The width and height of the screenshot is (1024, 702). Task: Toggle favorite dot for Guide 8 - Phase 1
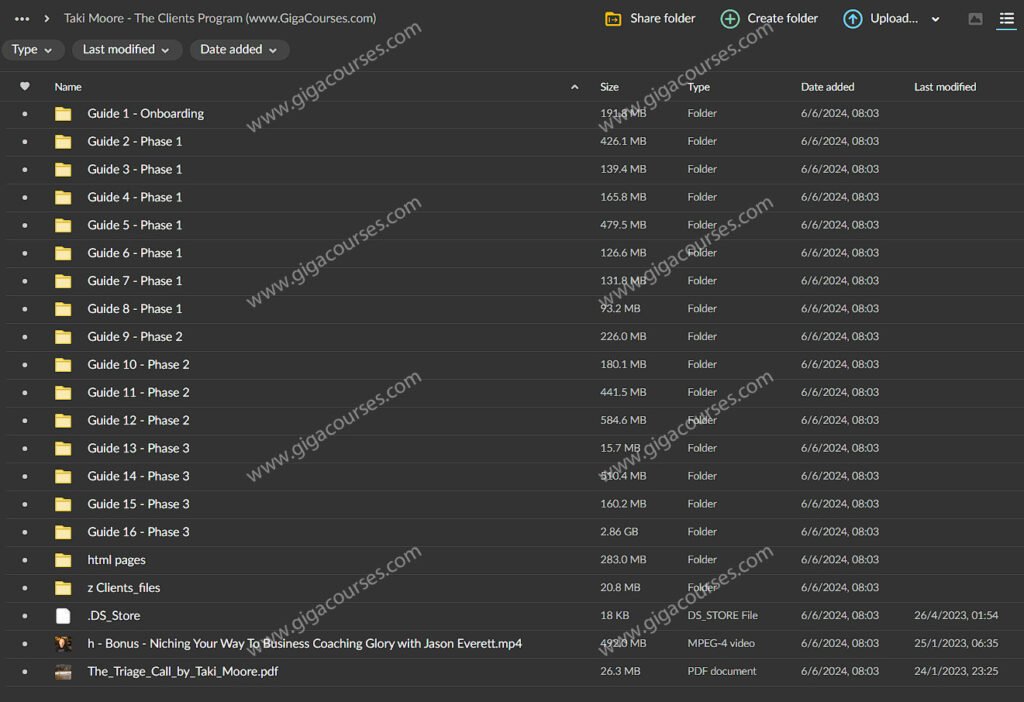(x=25, y=309)
